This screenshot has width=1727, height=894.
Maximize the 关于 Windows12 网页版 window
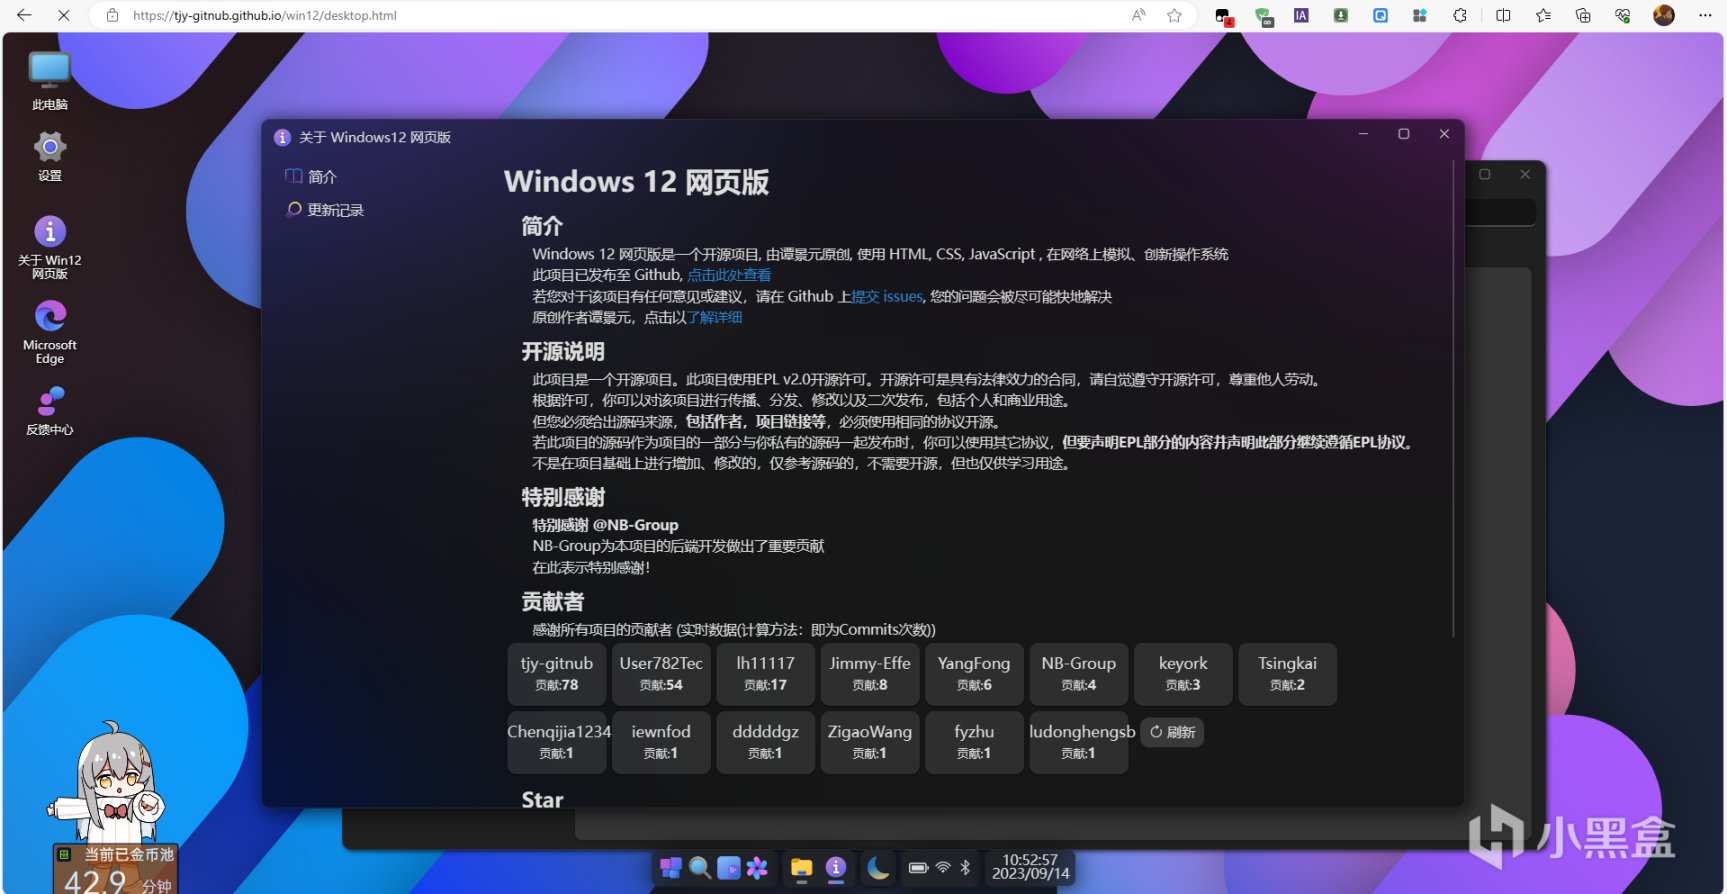(x=1404, y=134)
